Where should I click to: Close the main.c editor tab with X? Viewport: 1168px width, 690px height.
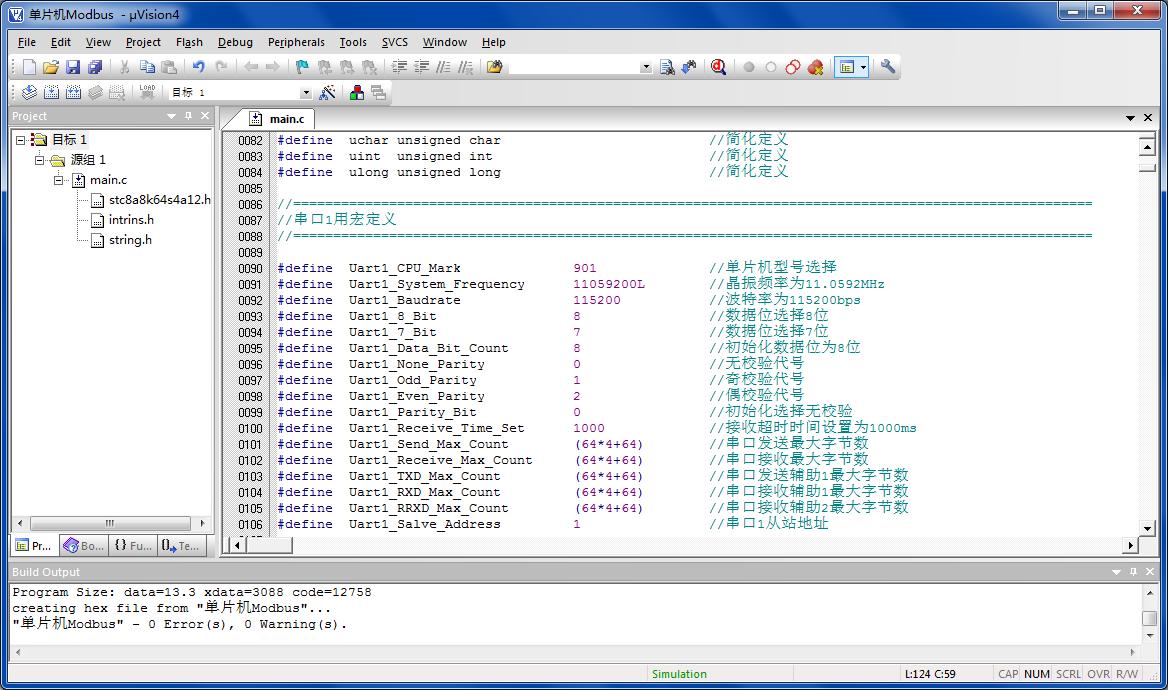1148,118
